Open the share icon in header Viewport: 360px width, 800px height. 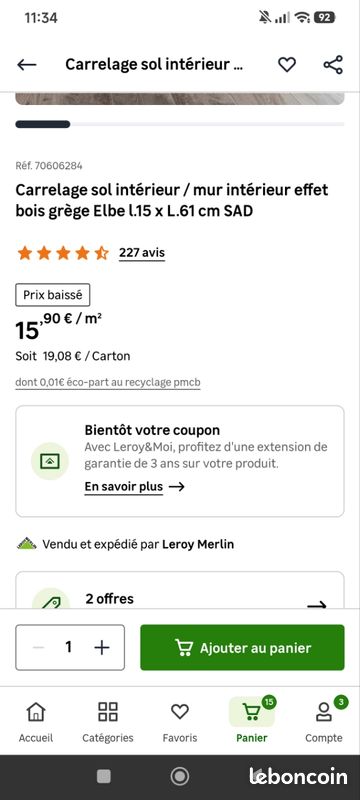[333, 65]
